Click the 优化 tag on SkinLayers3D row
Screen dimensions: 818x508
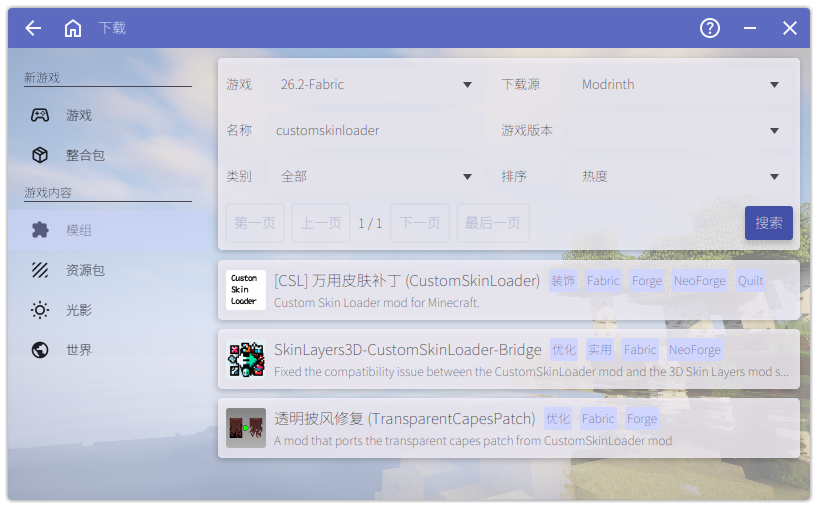[564, 349]
